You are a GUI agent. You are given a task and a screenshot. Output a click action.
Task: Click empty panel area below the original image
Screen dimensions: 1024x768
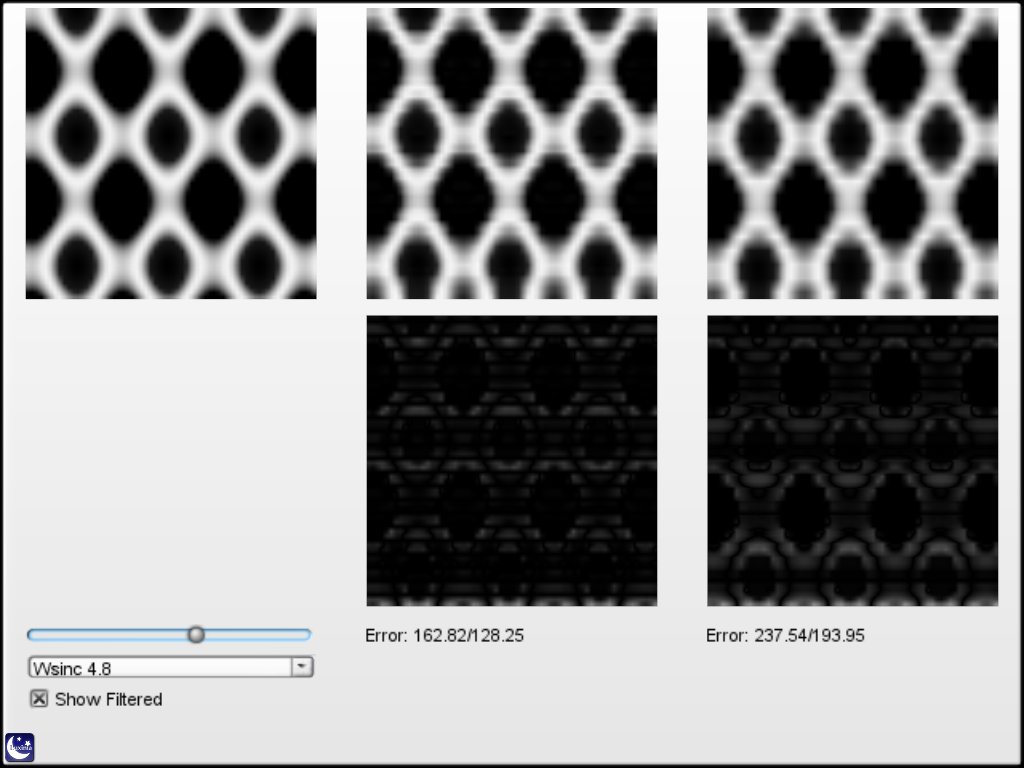[x=171, y=450]
